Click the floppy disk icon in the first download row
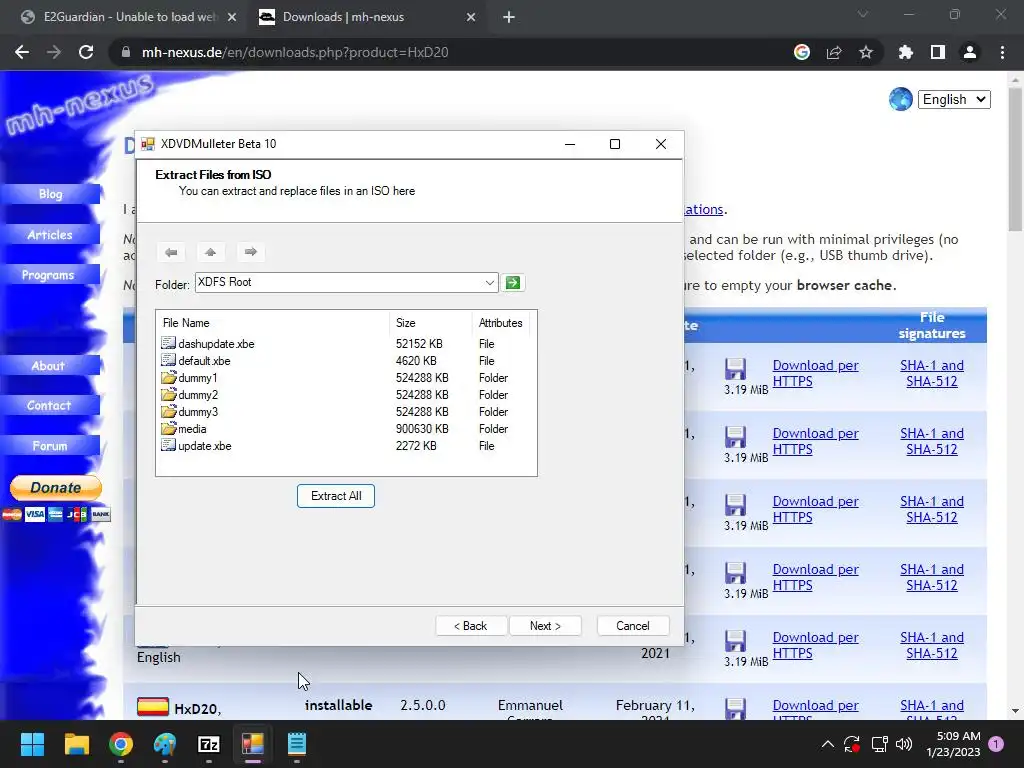Image resolution: width=1024 pixels, height=768 pixels. click(735, 368)
